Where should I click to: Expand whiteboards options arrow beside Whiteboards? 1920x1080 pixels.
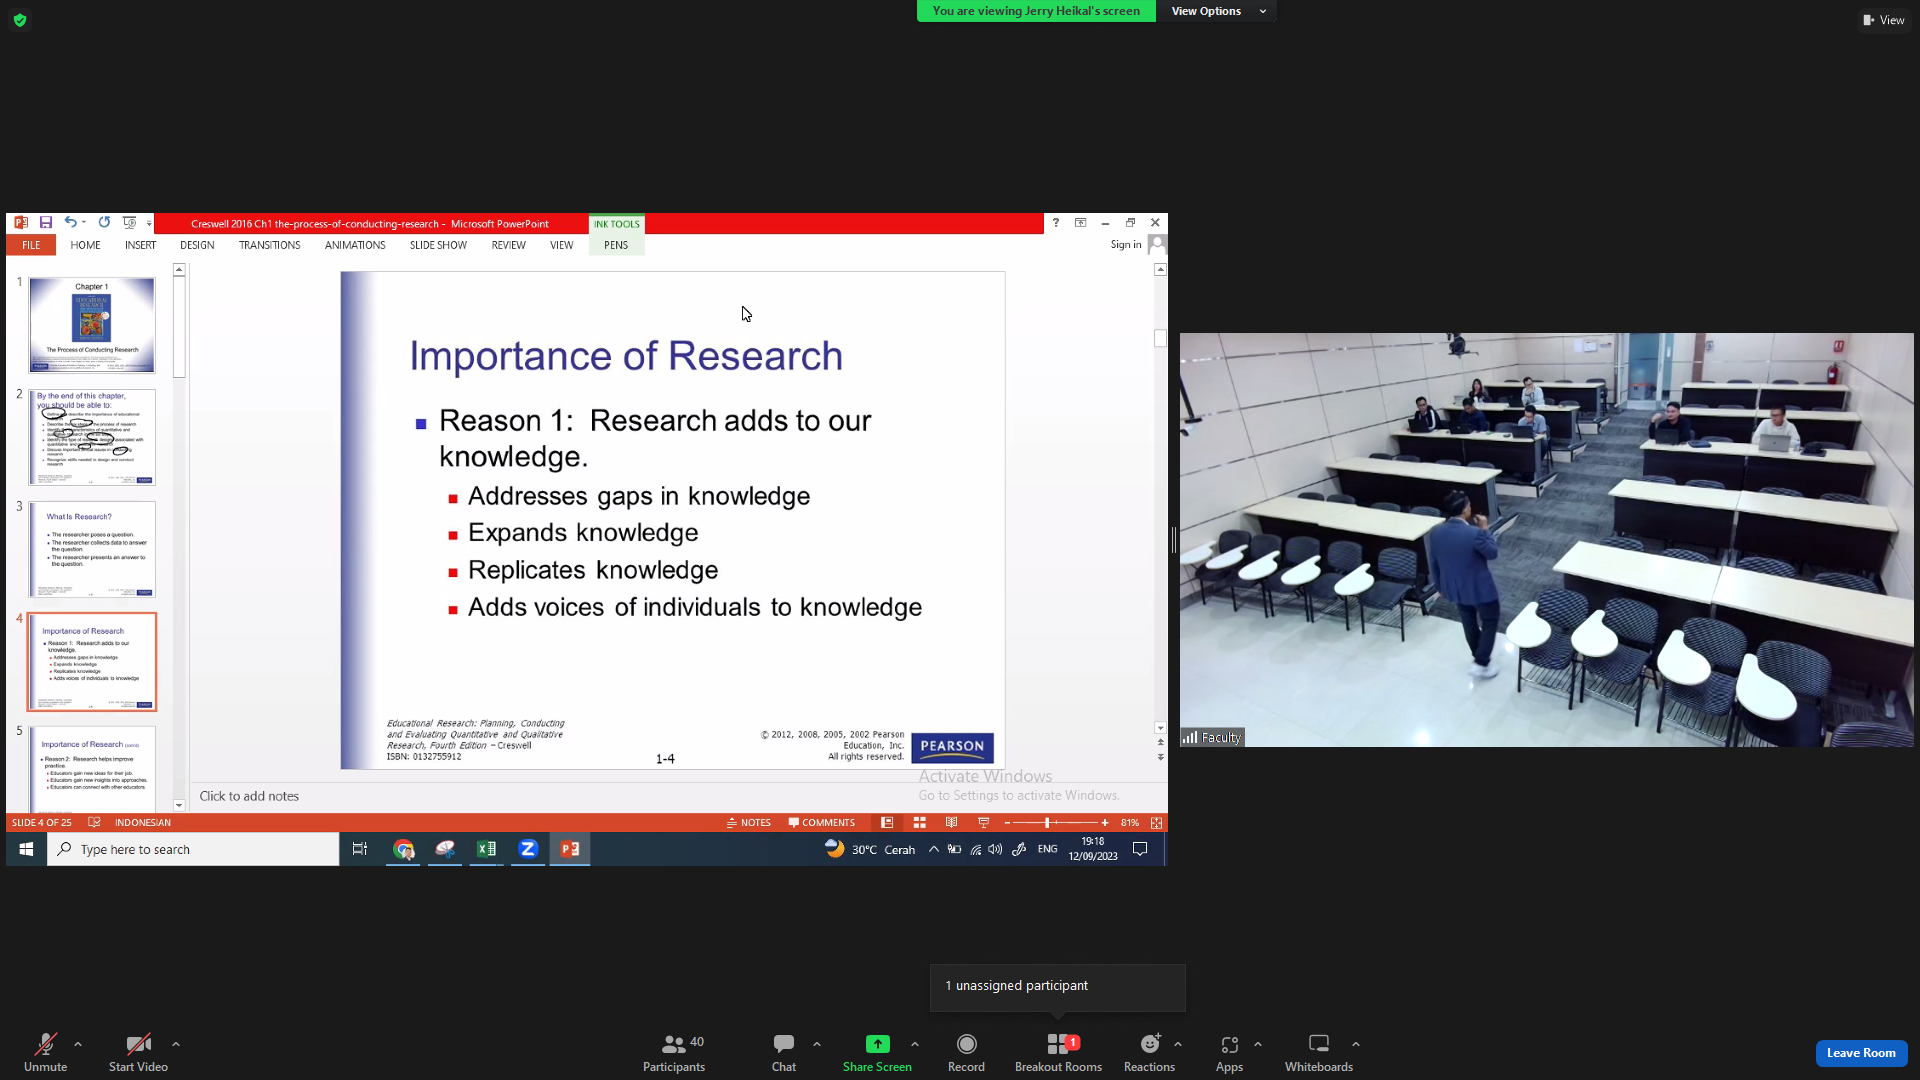coord(1356,1044)
